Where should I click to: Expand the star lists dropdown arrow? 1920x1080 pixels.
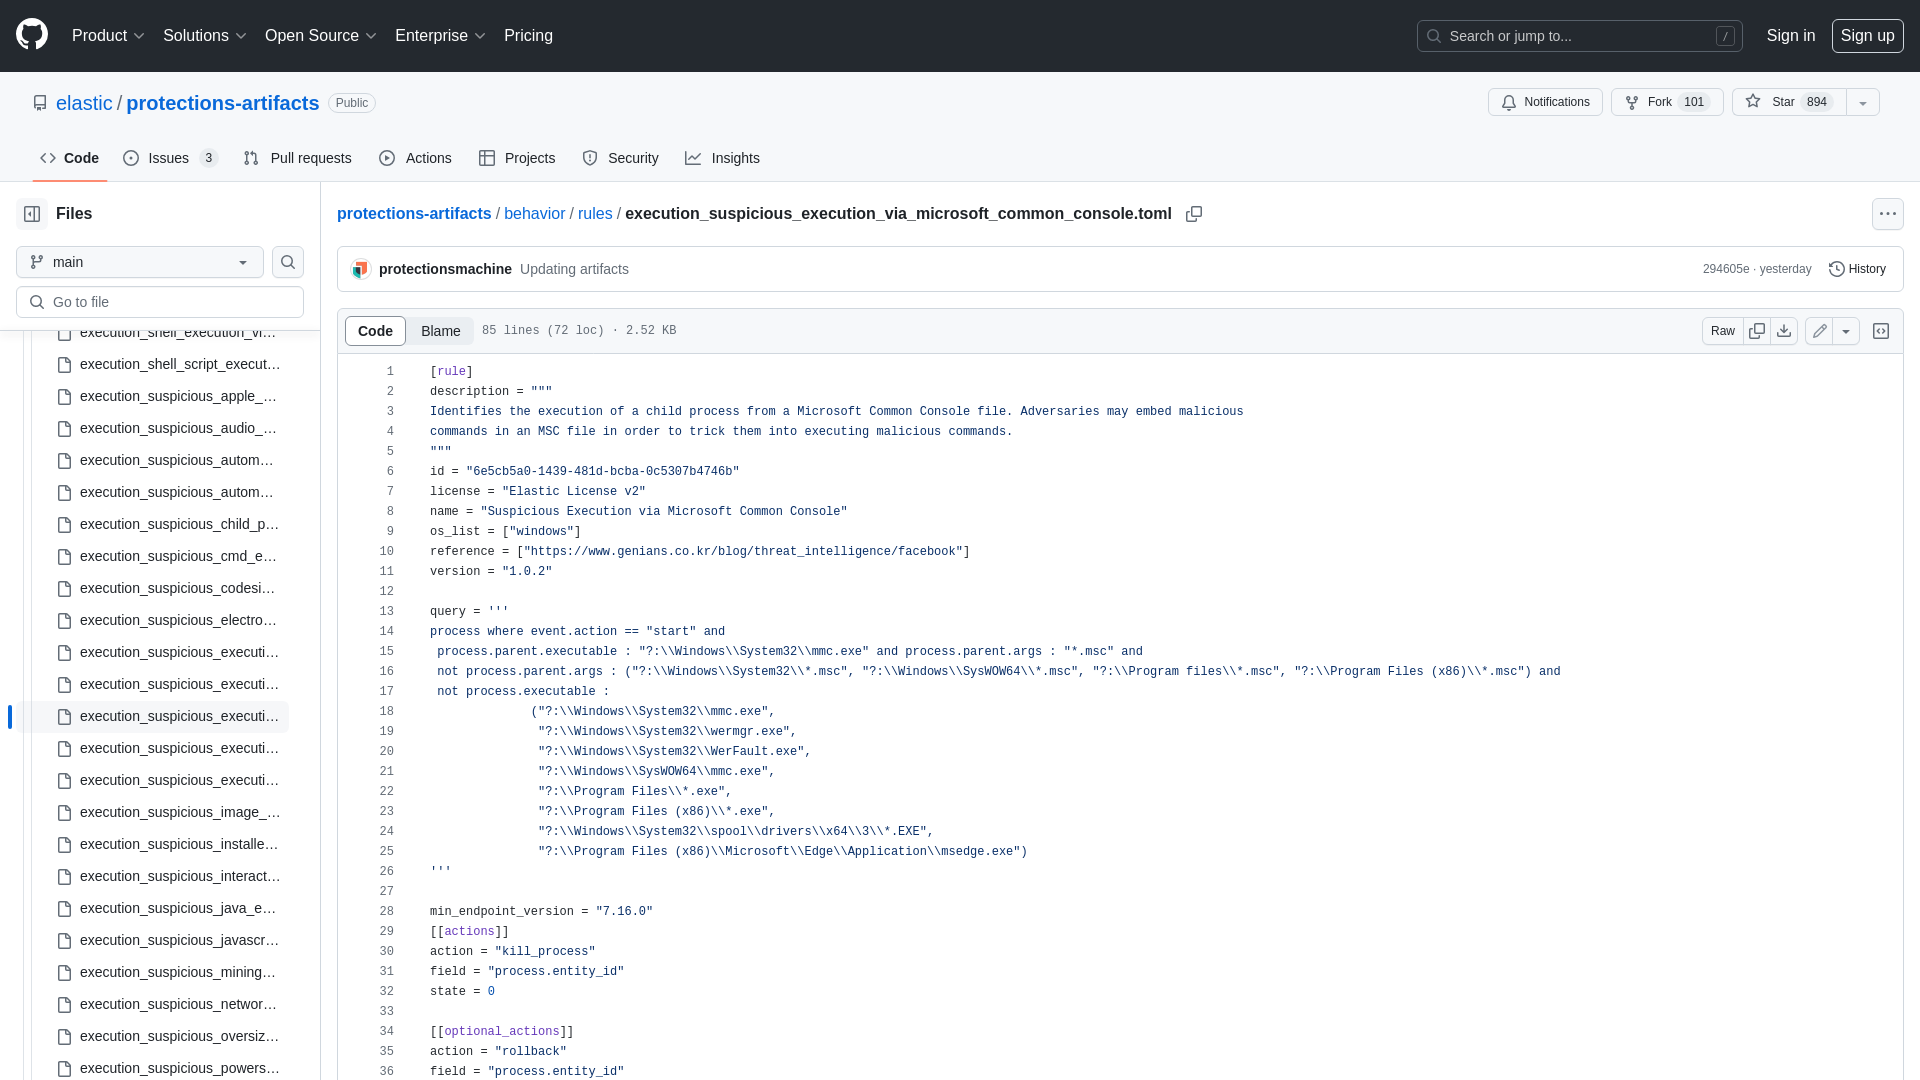1863,102
